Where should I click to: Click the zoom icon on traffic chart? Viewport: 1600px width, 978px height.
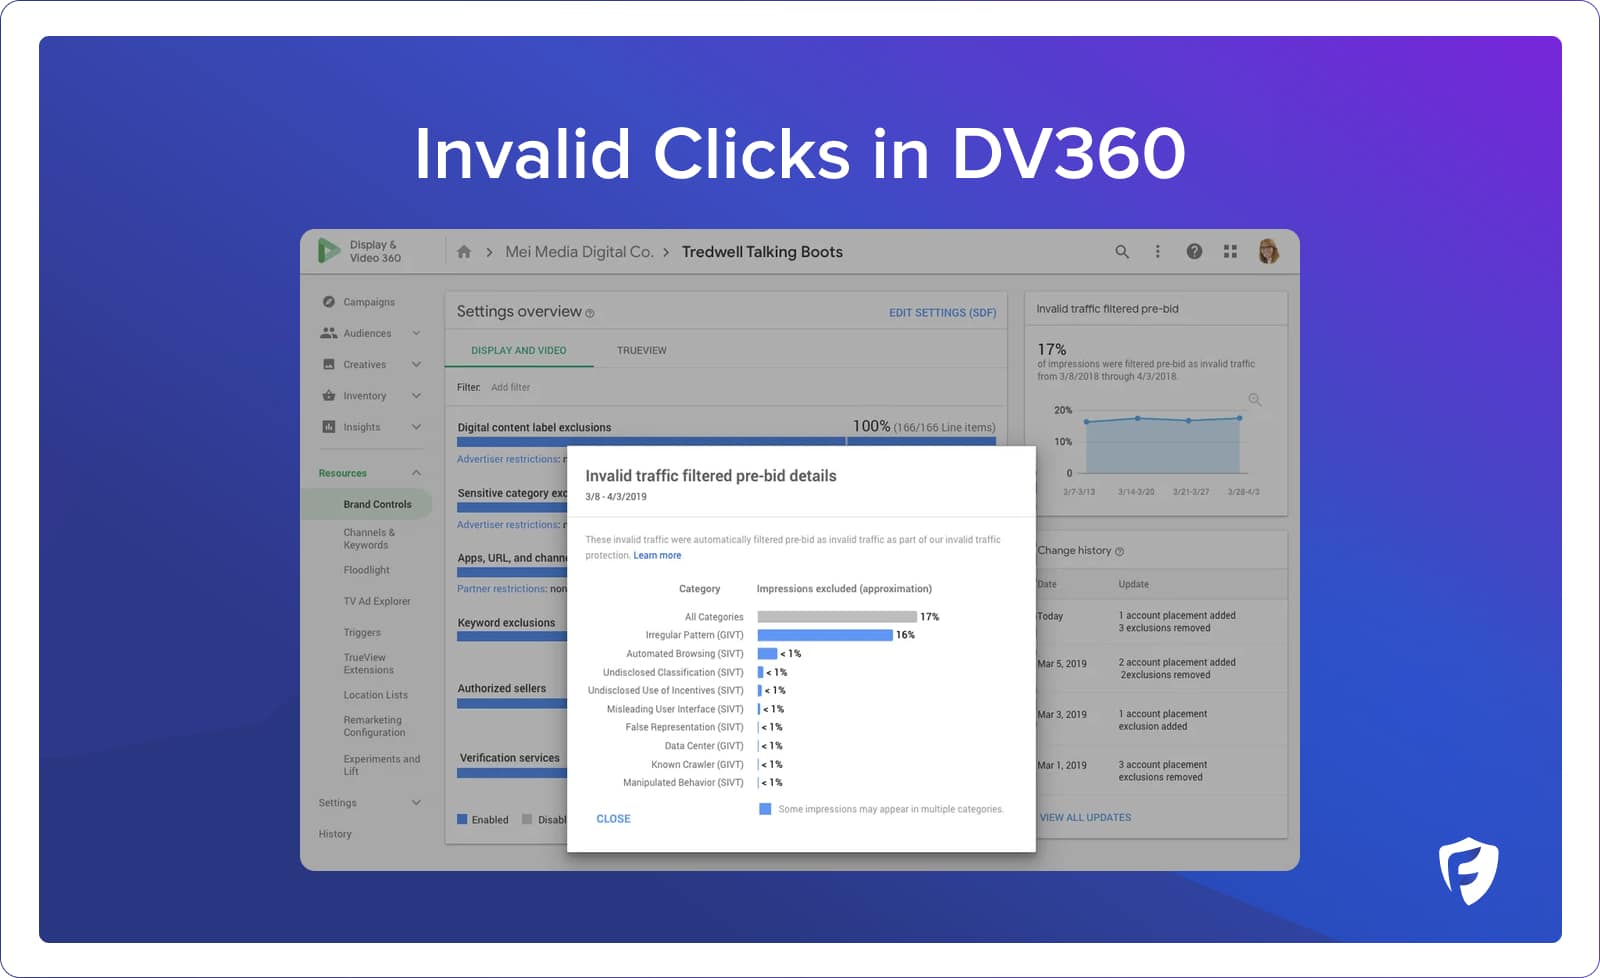(1254, 400)
